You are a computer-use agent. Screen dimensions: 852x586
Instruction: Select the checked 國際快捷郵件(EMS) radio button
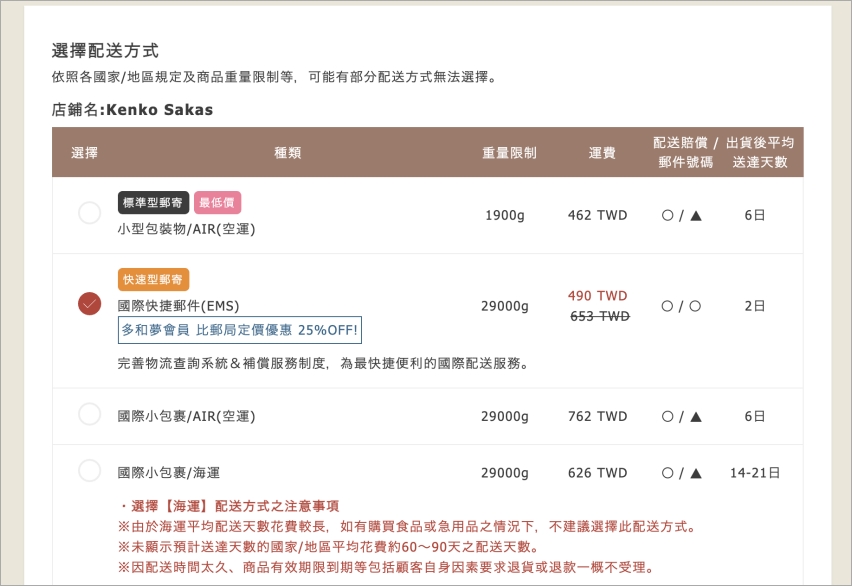coord(89,304)
